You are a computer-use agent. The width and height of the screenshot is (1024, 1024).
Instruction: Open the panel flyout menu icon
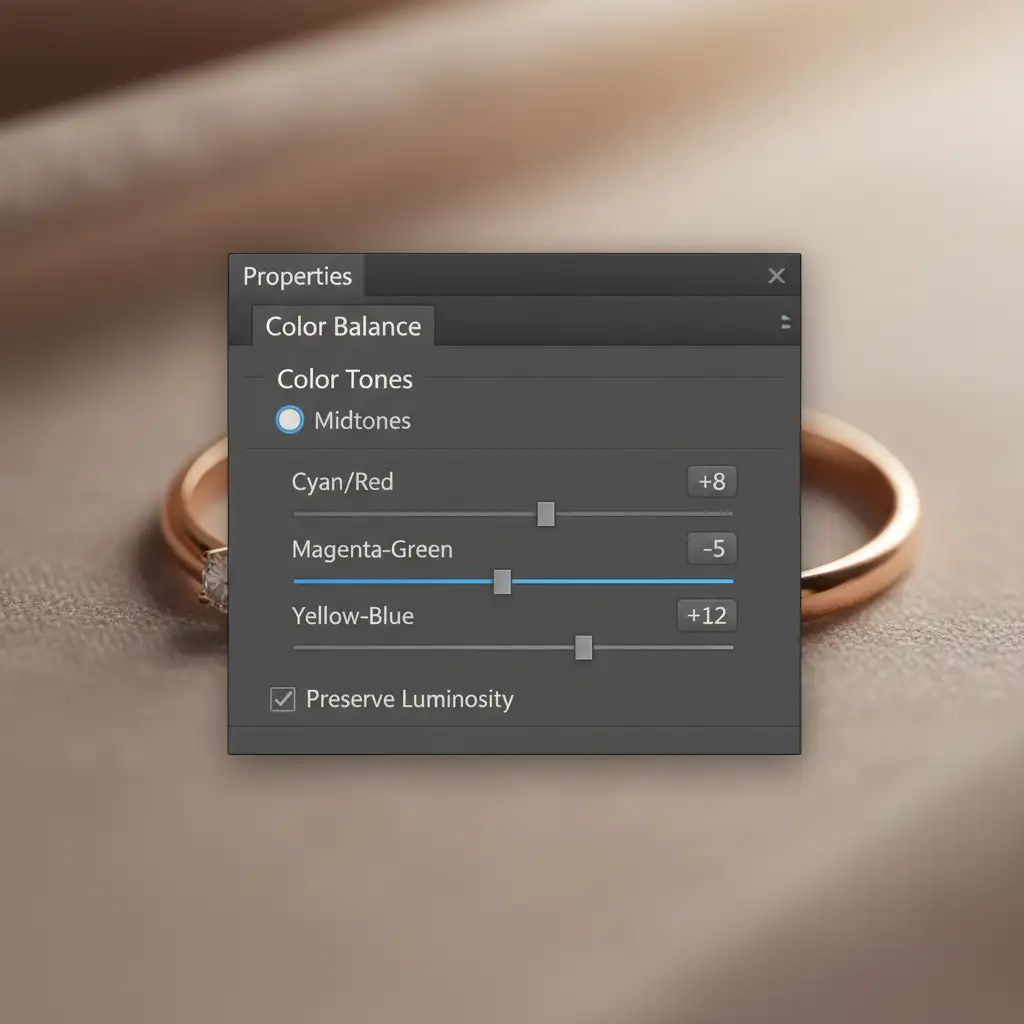click(785, 322)
